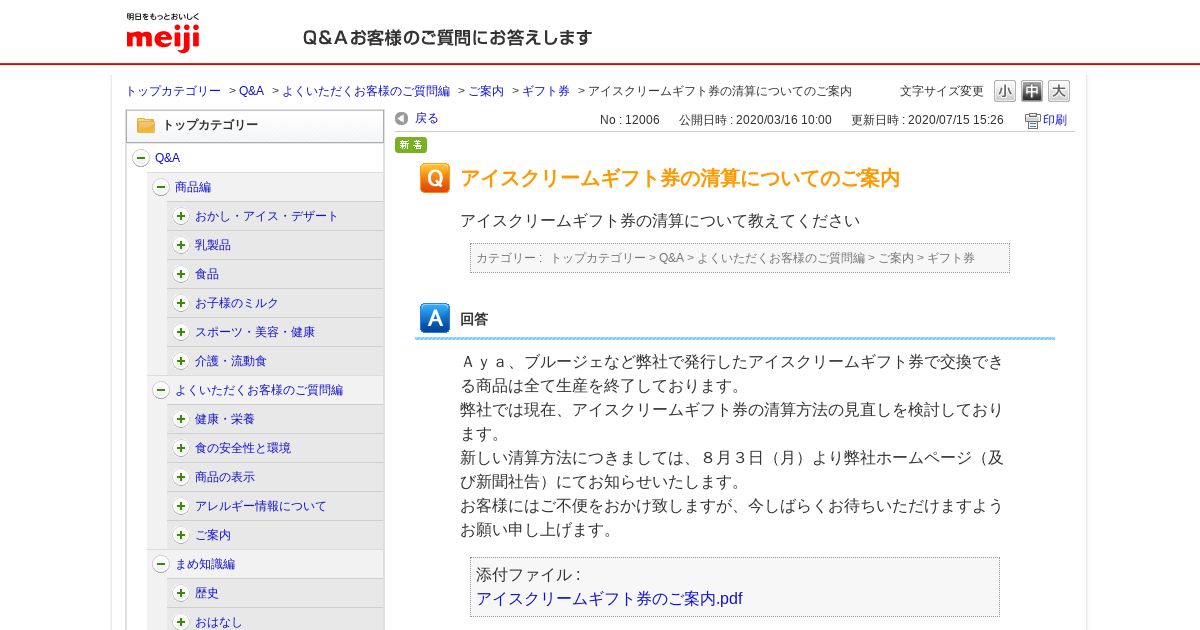Click the title アイスクリームギフト券の清算についてのご案内
Image resolution: width=1200 pixels, height=630 pixels.
[680, 178]
